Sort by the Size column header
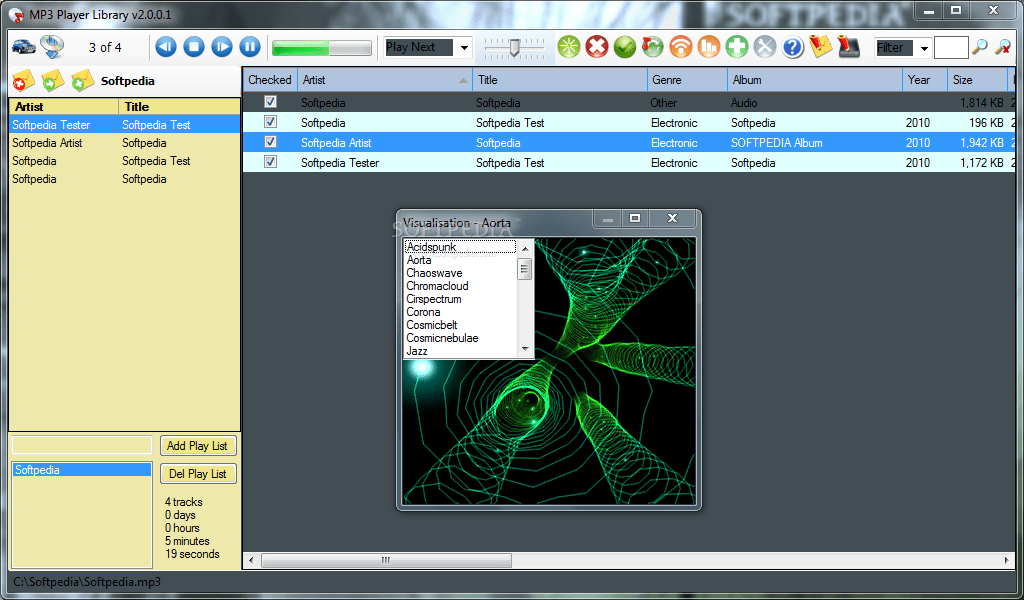This screenshot has height=600, width=1024. pos(977,80)
